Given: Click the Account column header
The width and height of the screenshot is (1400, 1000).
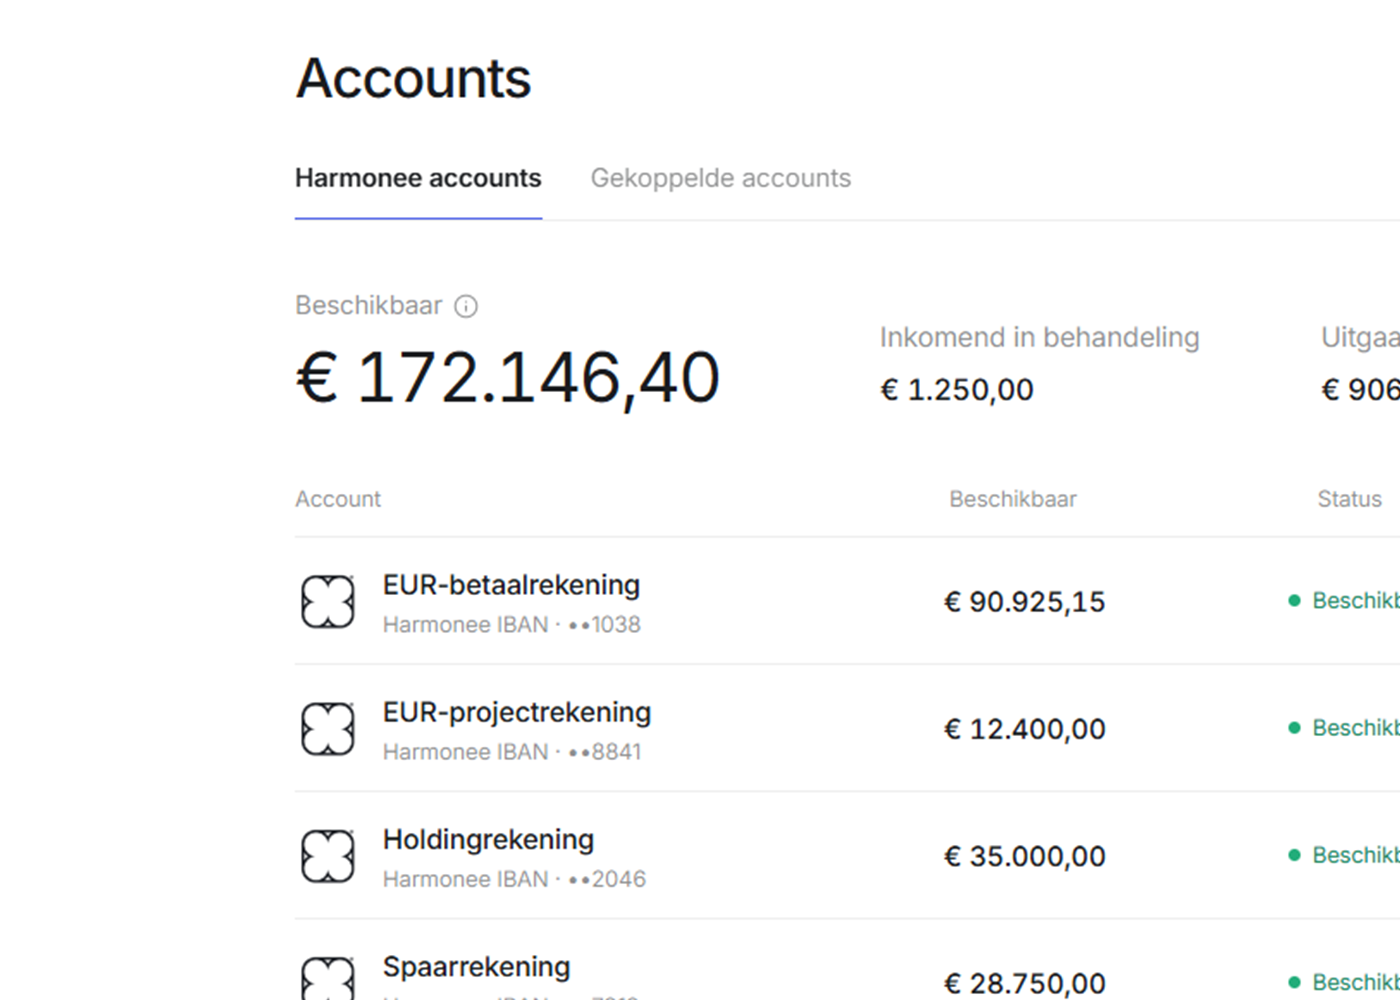Looking at the screenshot, I should (x=338, y=499).
